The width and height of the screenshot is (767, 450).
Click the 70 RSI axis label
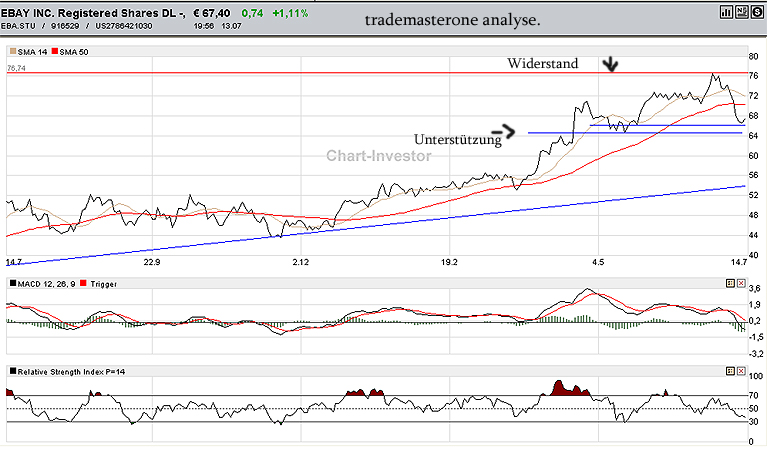[x=754, y=396]
